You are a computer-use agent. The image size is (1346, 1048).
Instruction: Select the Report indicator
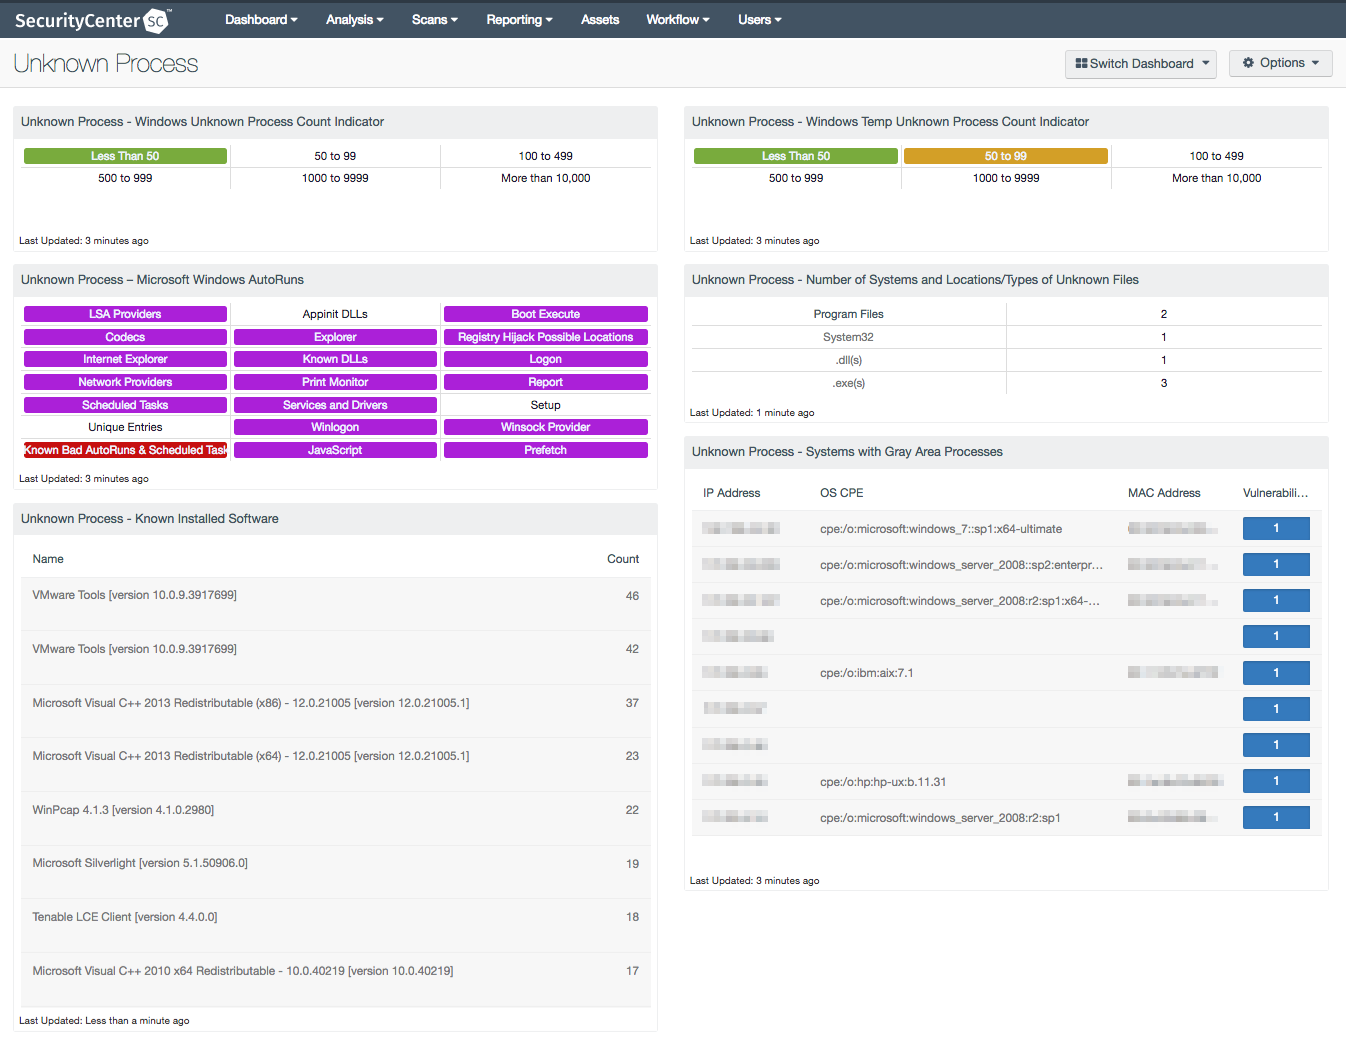tap(546, 382)
